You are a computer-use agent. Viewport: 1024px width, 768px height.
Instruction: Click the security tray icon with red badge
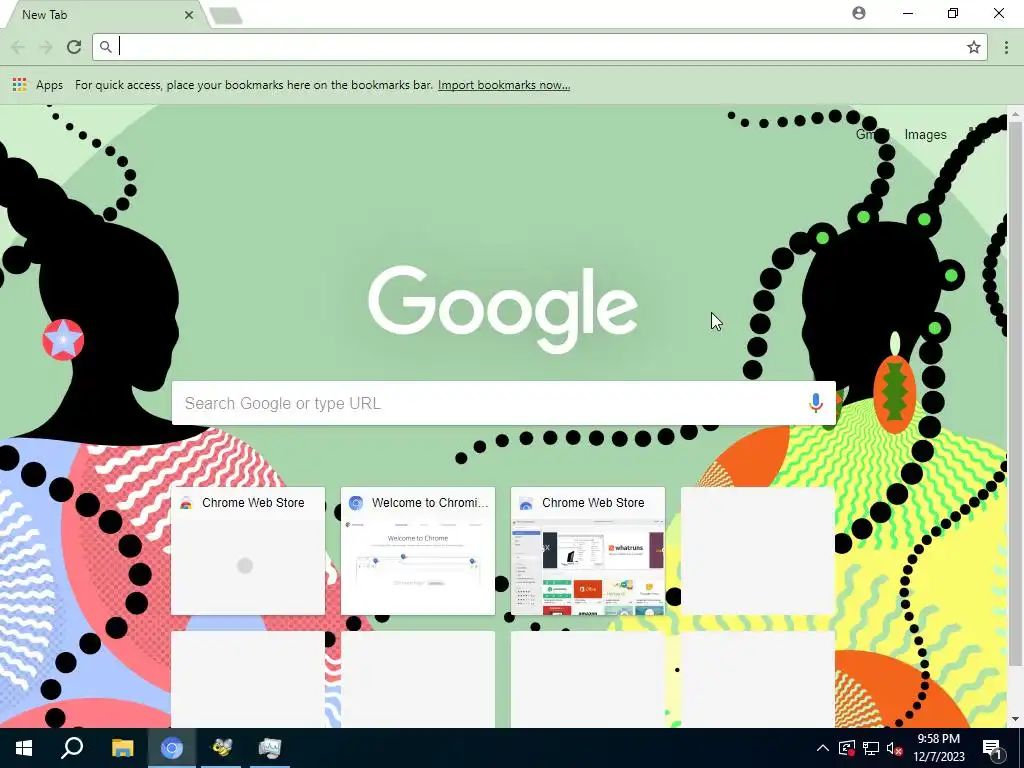[847, 748]
